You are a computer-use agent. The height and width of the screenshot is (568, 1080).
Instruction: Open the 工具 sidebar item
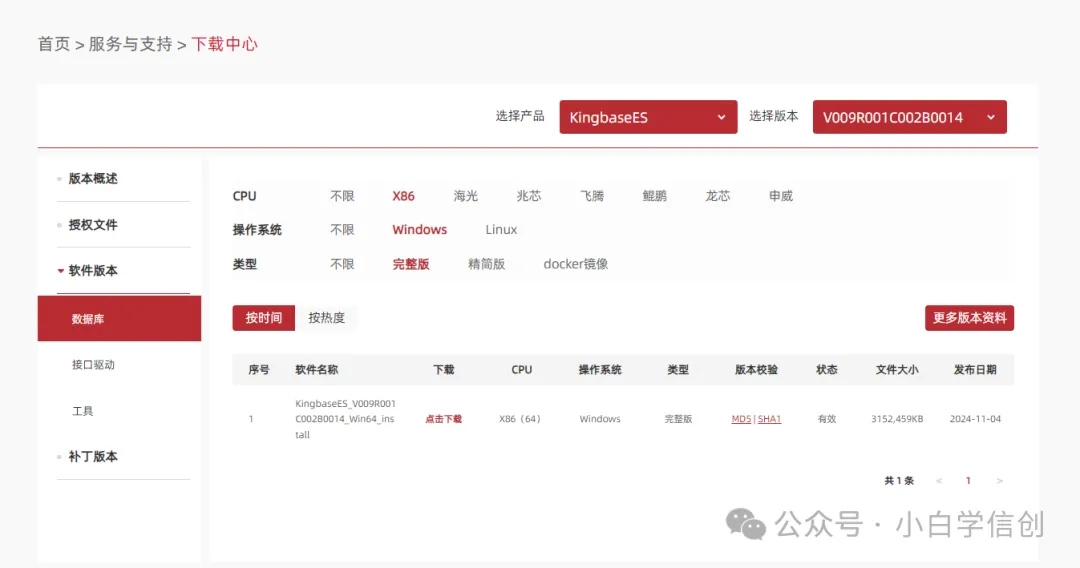83,411
